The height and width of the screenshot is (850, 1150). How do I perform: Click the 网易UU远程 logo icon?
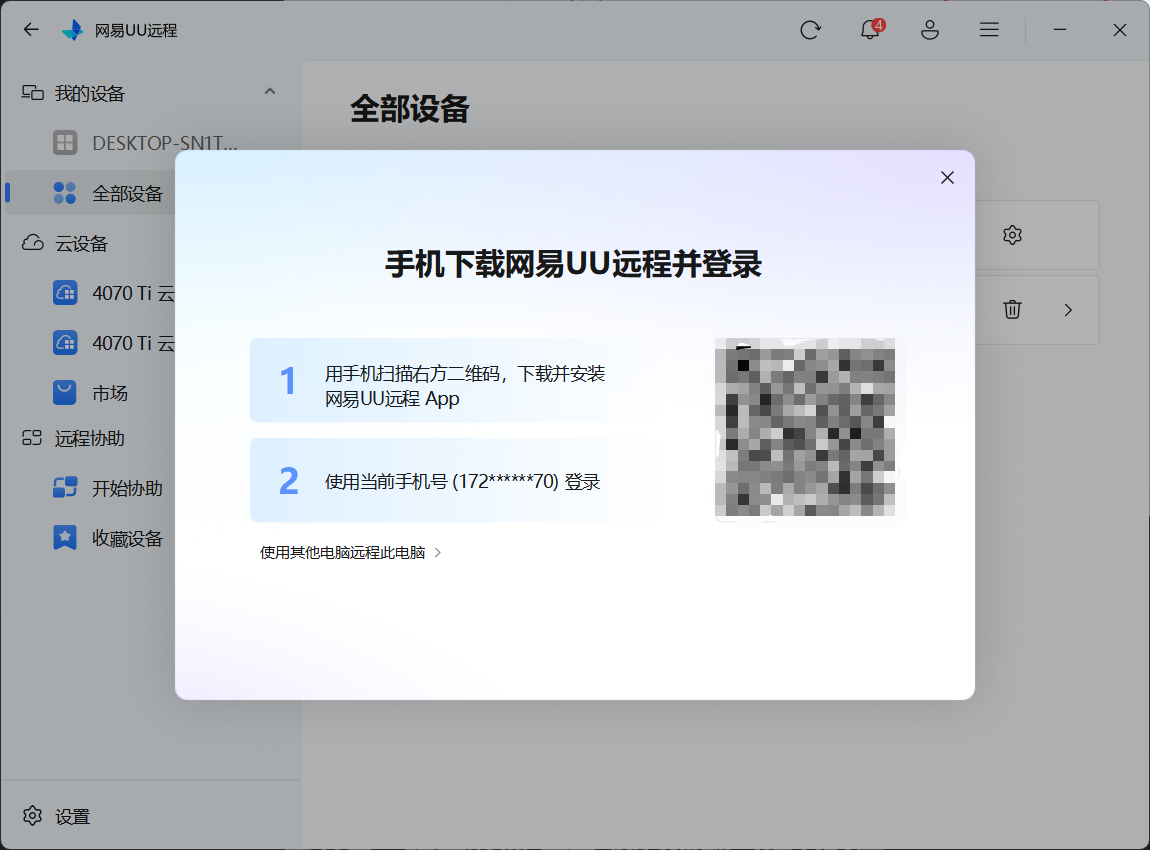click(73, 30)
